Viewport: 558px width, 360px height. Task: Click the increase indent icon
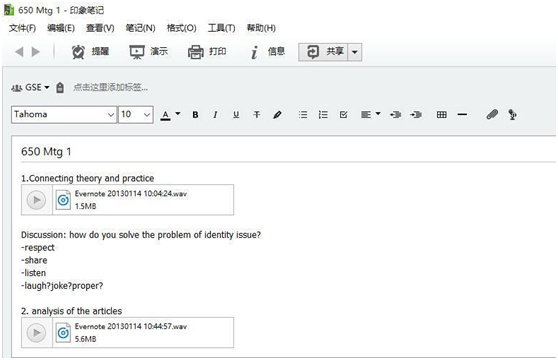click(x=416, y=115)
